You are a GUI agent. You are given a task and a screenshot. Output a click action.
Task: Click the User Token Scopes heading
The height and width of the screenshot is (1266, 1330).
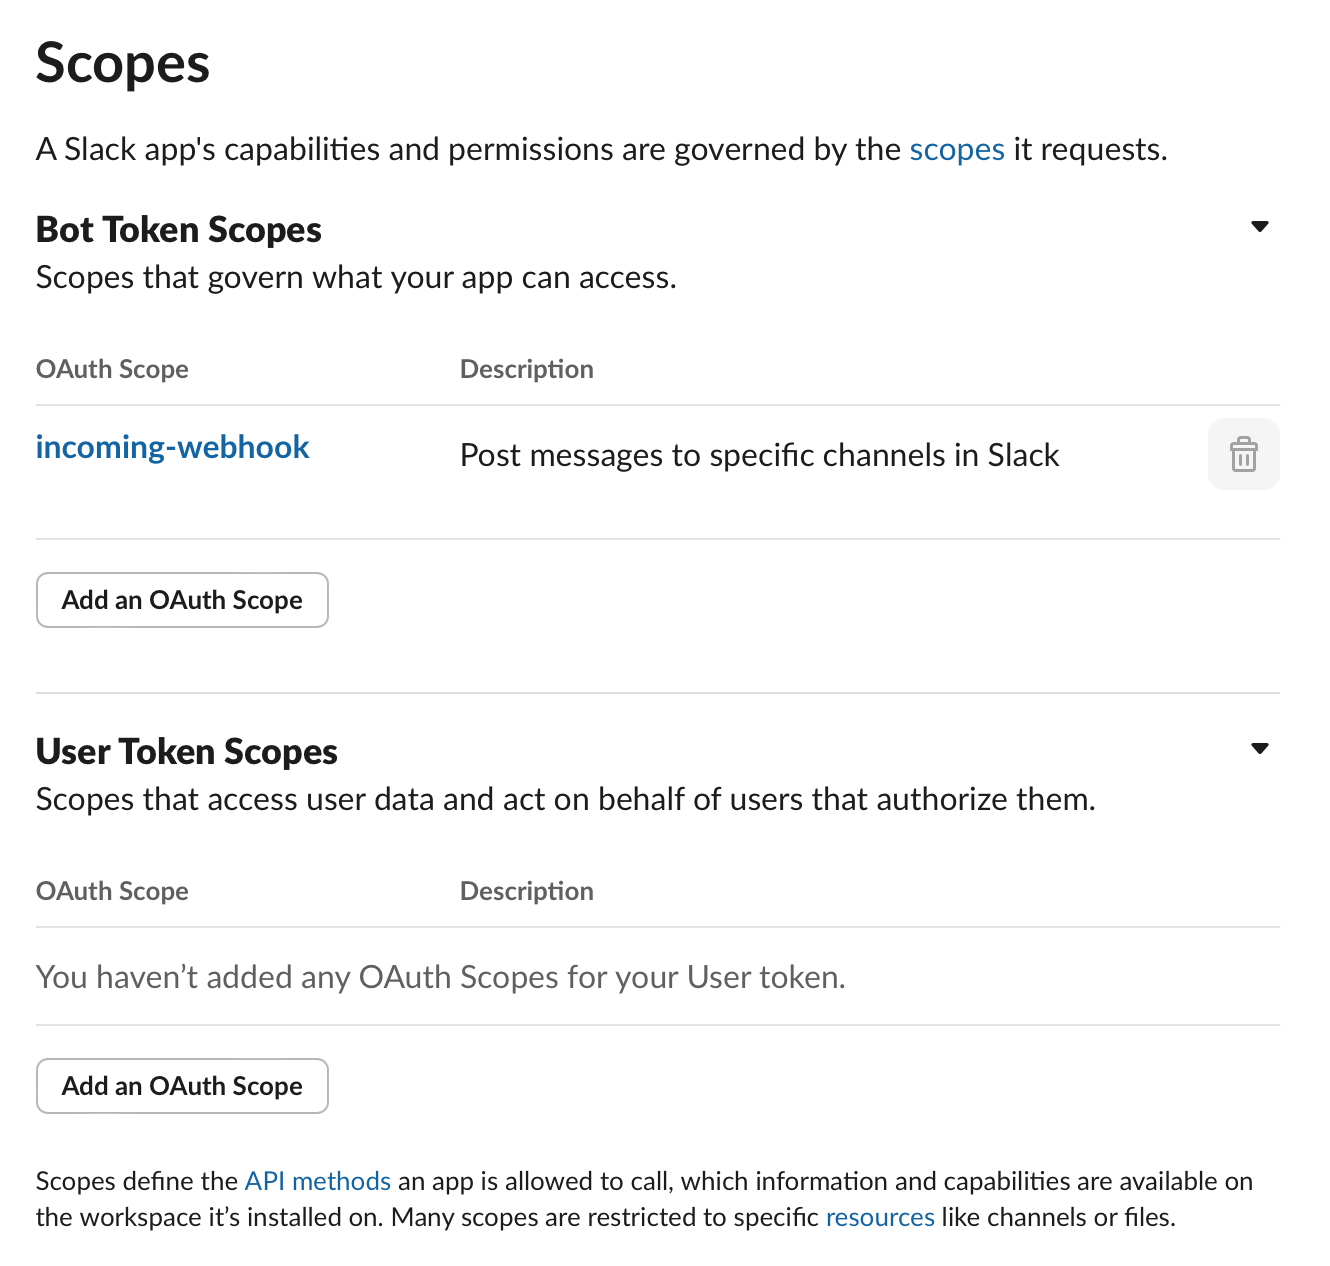186,751
